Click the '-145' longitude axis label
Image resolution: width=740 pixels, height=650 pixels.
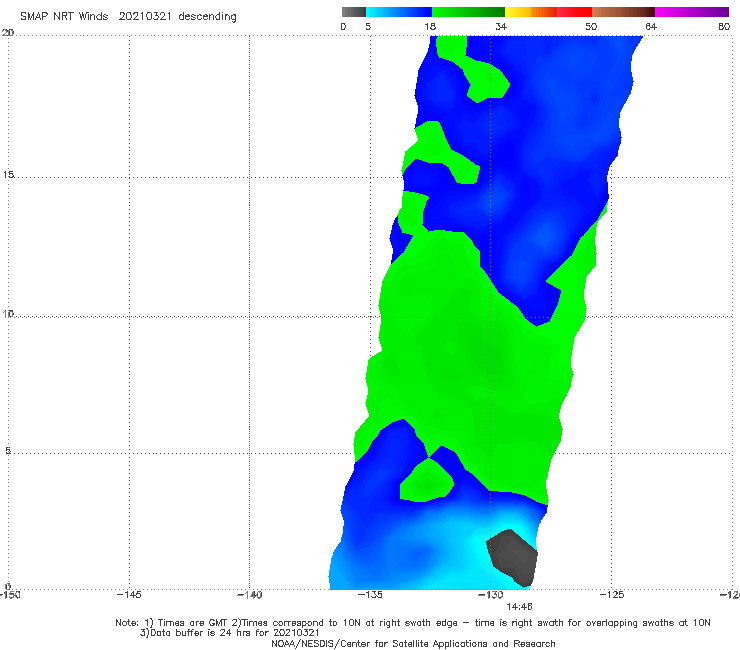(x=129, y=594)
